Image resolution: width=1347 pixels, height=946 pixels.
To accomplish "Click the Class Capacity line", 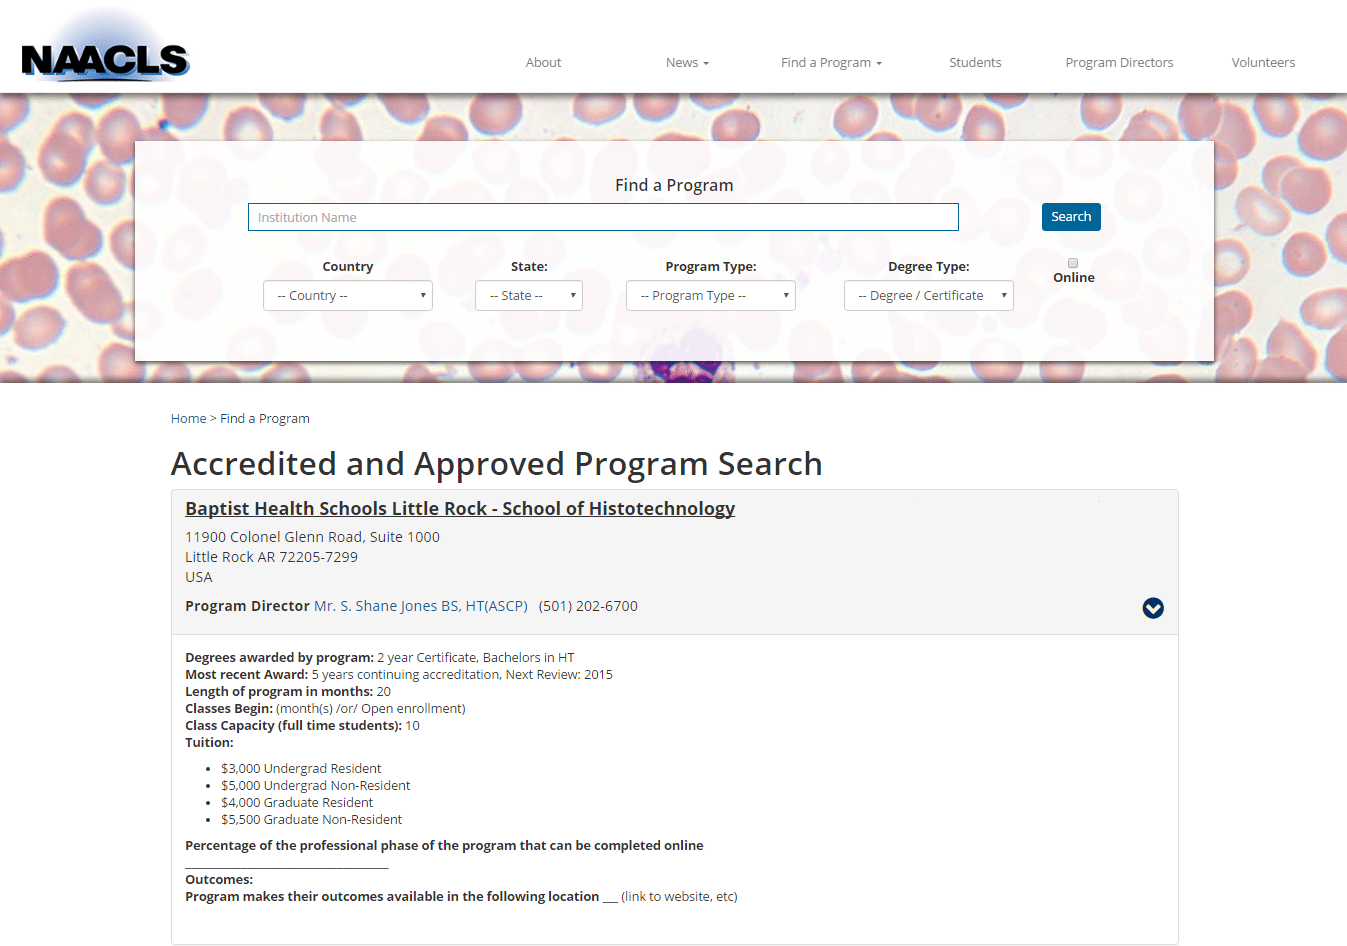I will point(302,726).
